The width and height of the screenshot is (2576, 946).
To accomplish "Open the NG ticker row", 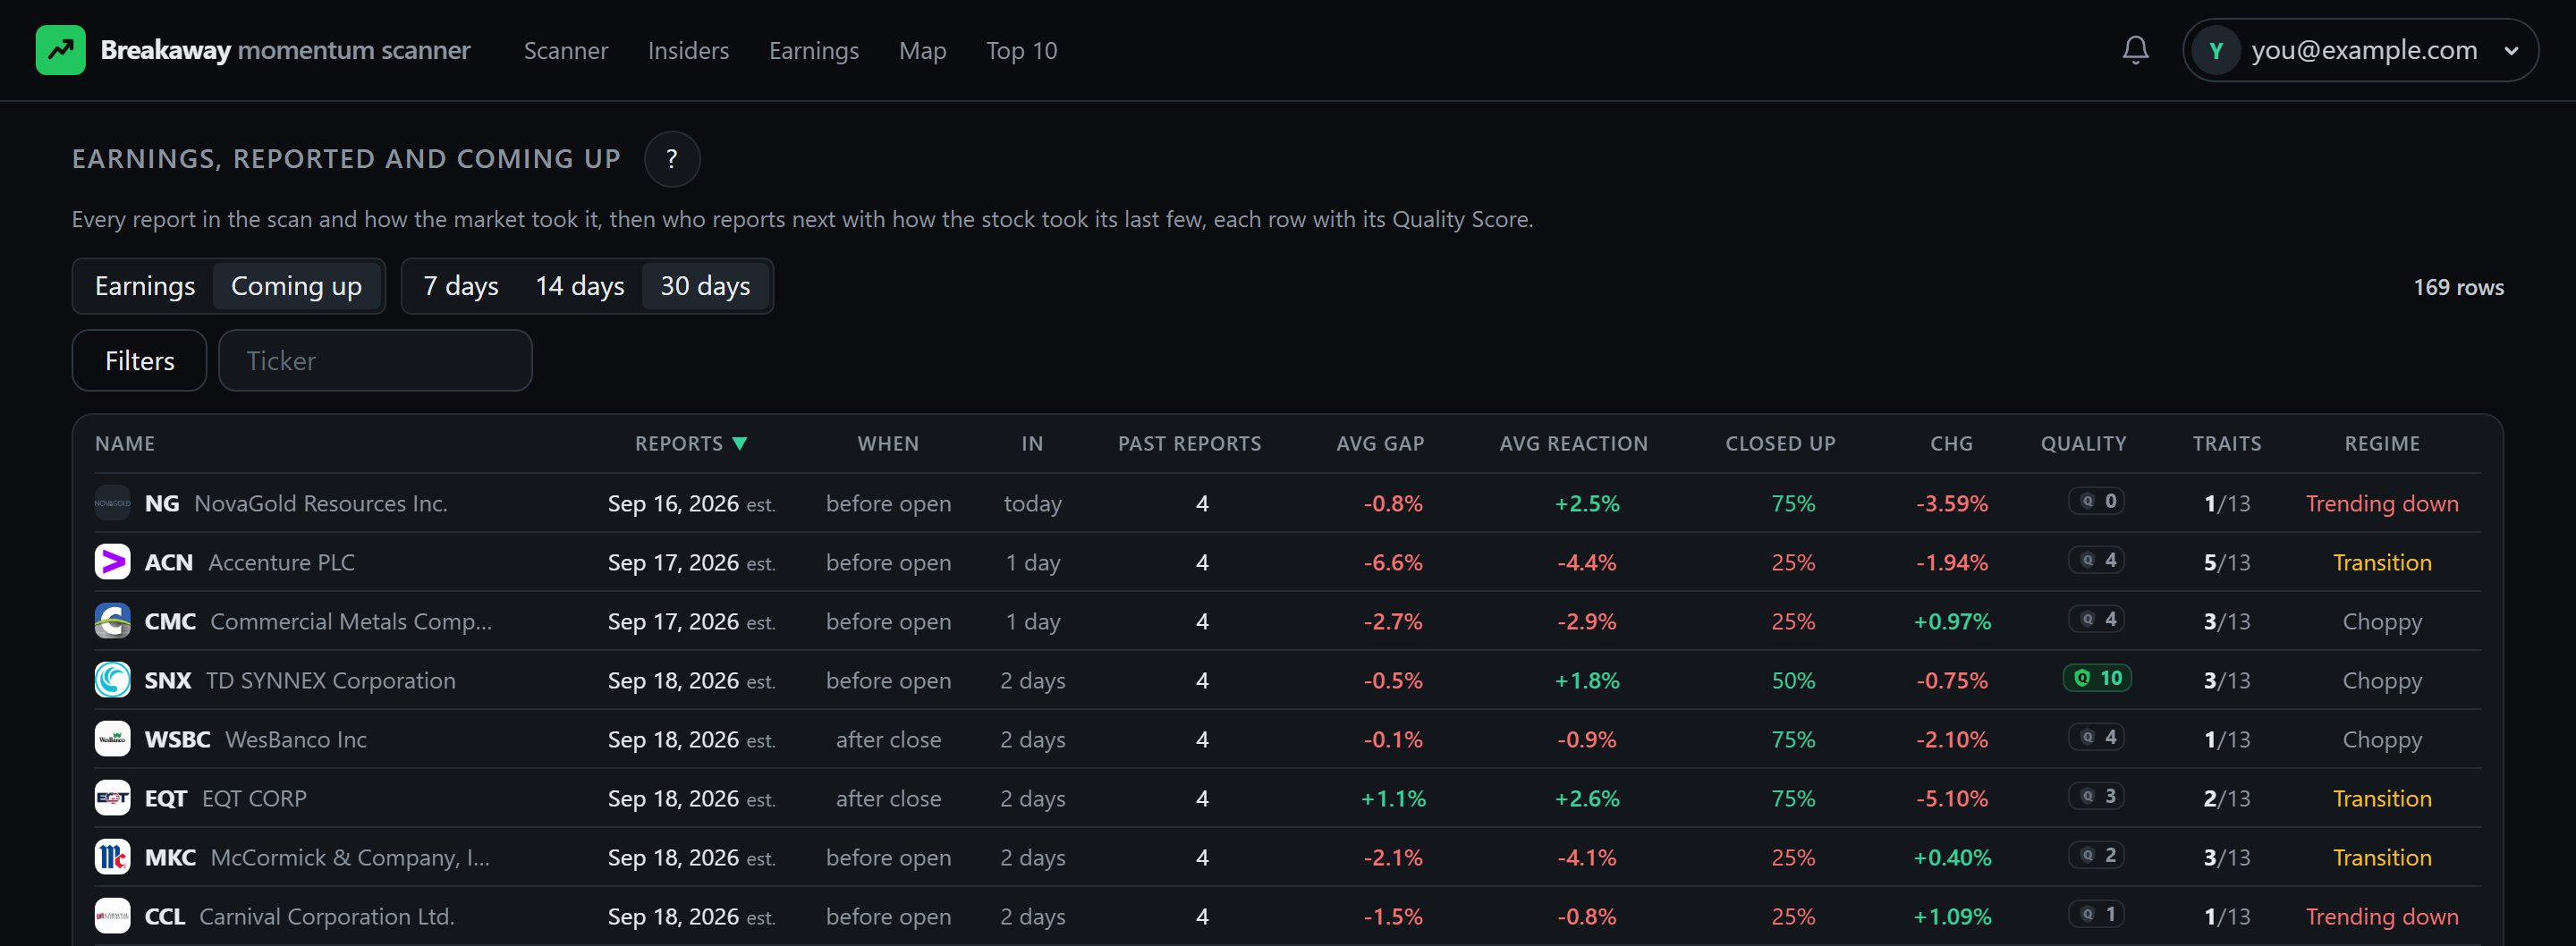I will 1288,503.
